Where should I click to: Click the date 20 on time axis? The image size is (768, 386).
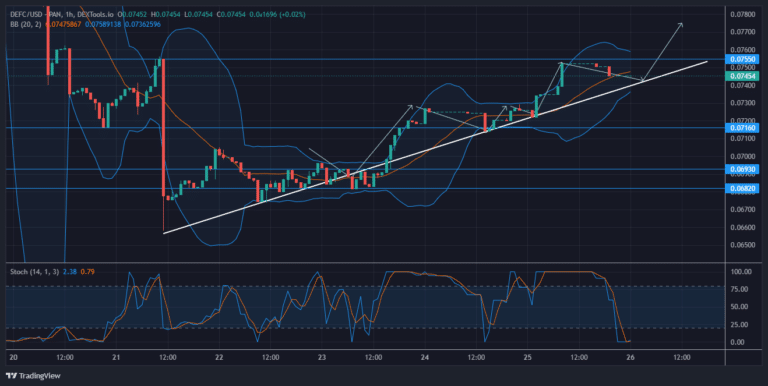coord(13,358)
